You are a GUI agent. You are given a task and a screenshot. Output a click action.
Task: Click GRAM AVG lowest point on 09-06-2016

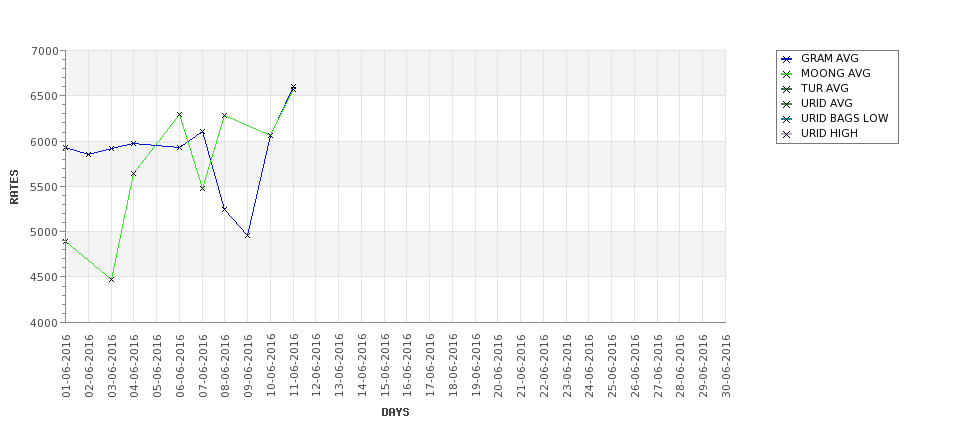pyautogui.click(x=247, y=235)
